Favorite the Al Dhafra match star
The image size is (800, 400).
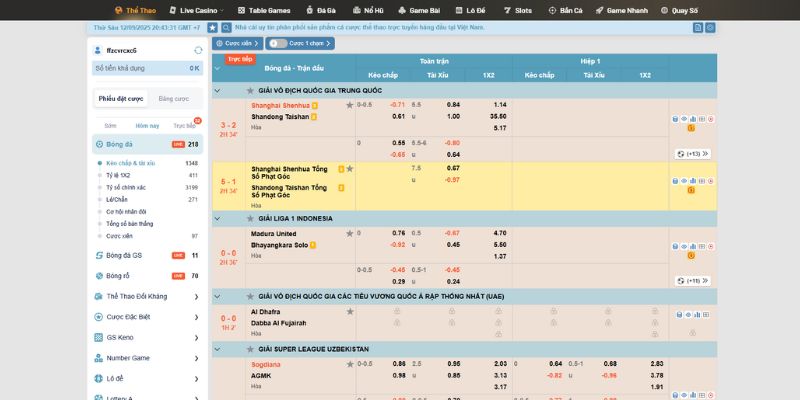349,311
